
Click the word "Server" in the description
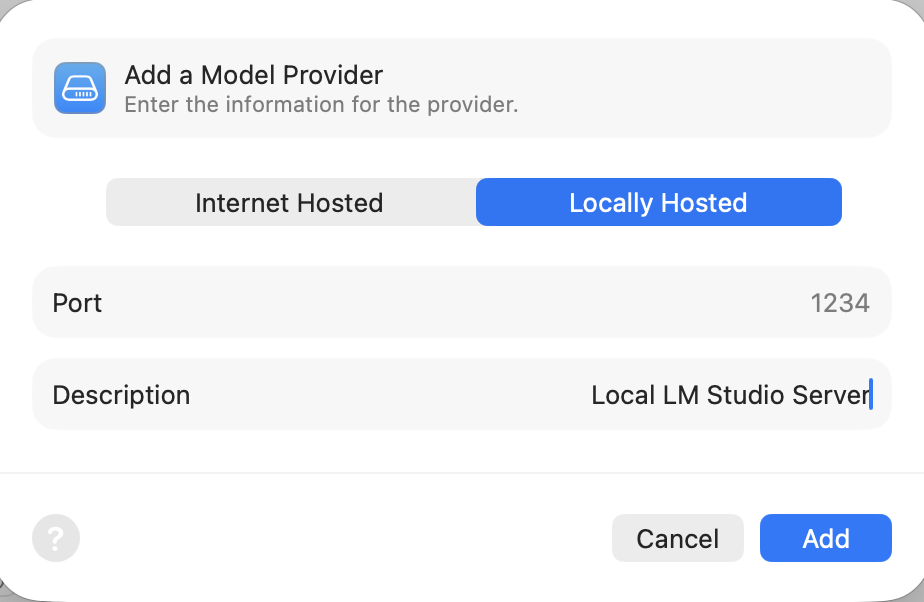(x=830, y=395)
